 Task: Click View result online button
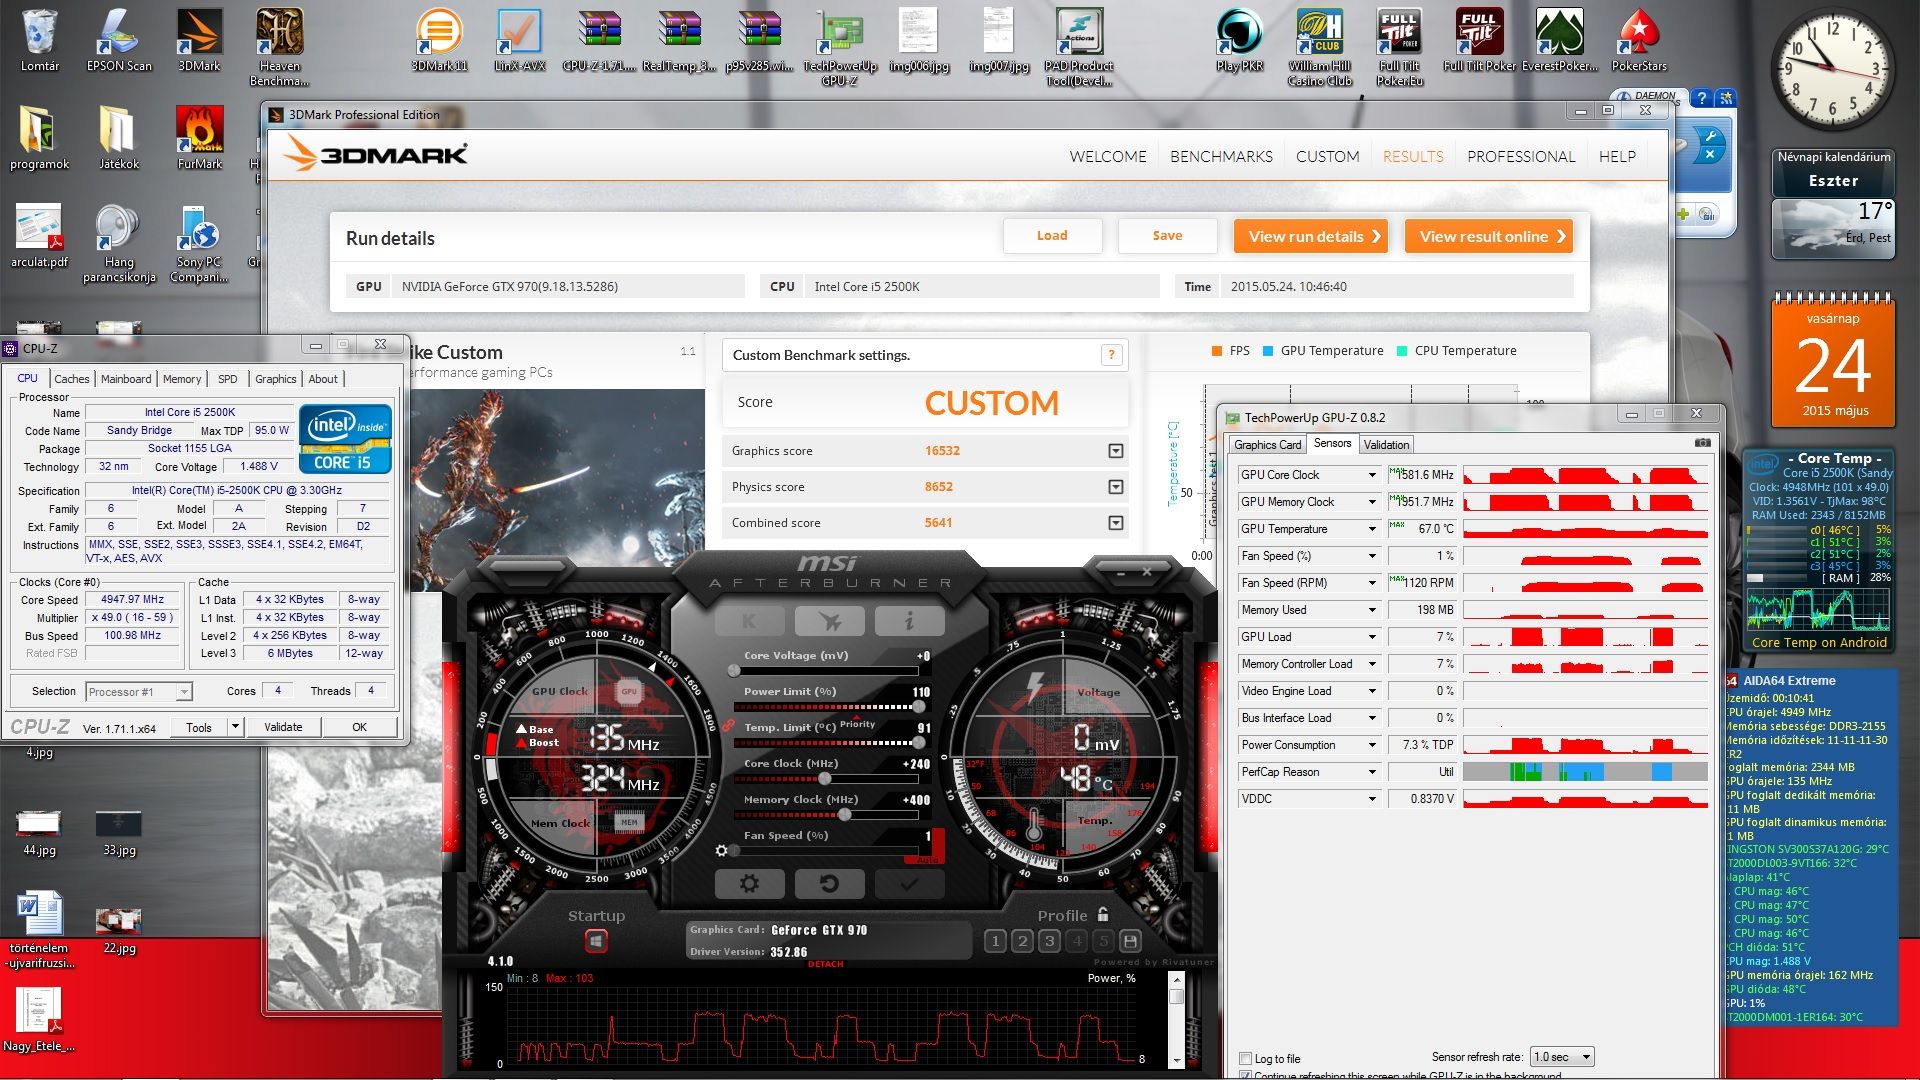point(1489,237)
